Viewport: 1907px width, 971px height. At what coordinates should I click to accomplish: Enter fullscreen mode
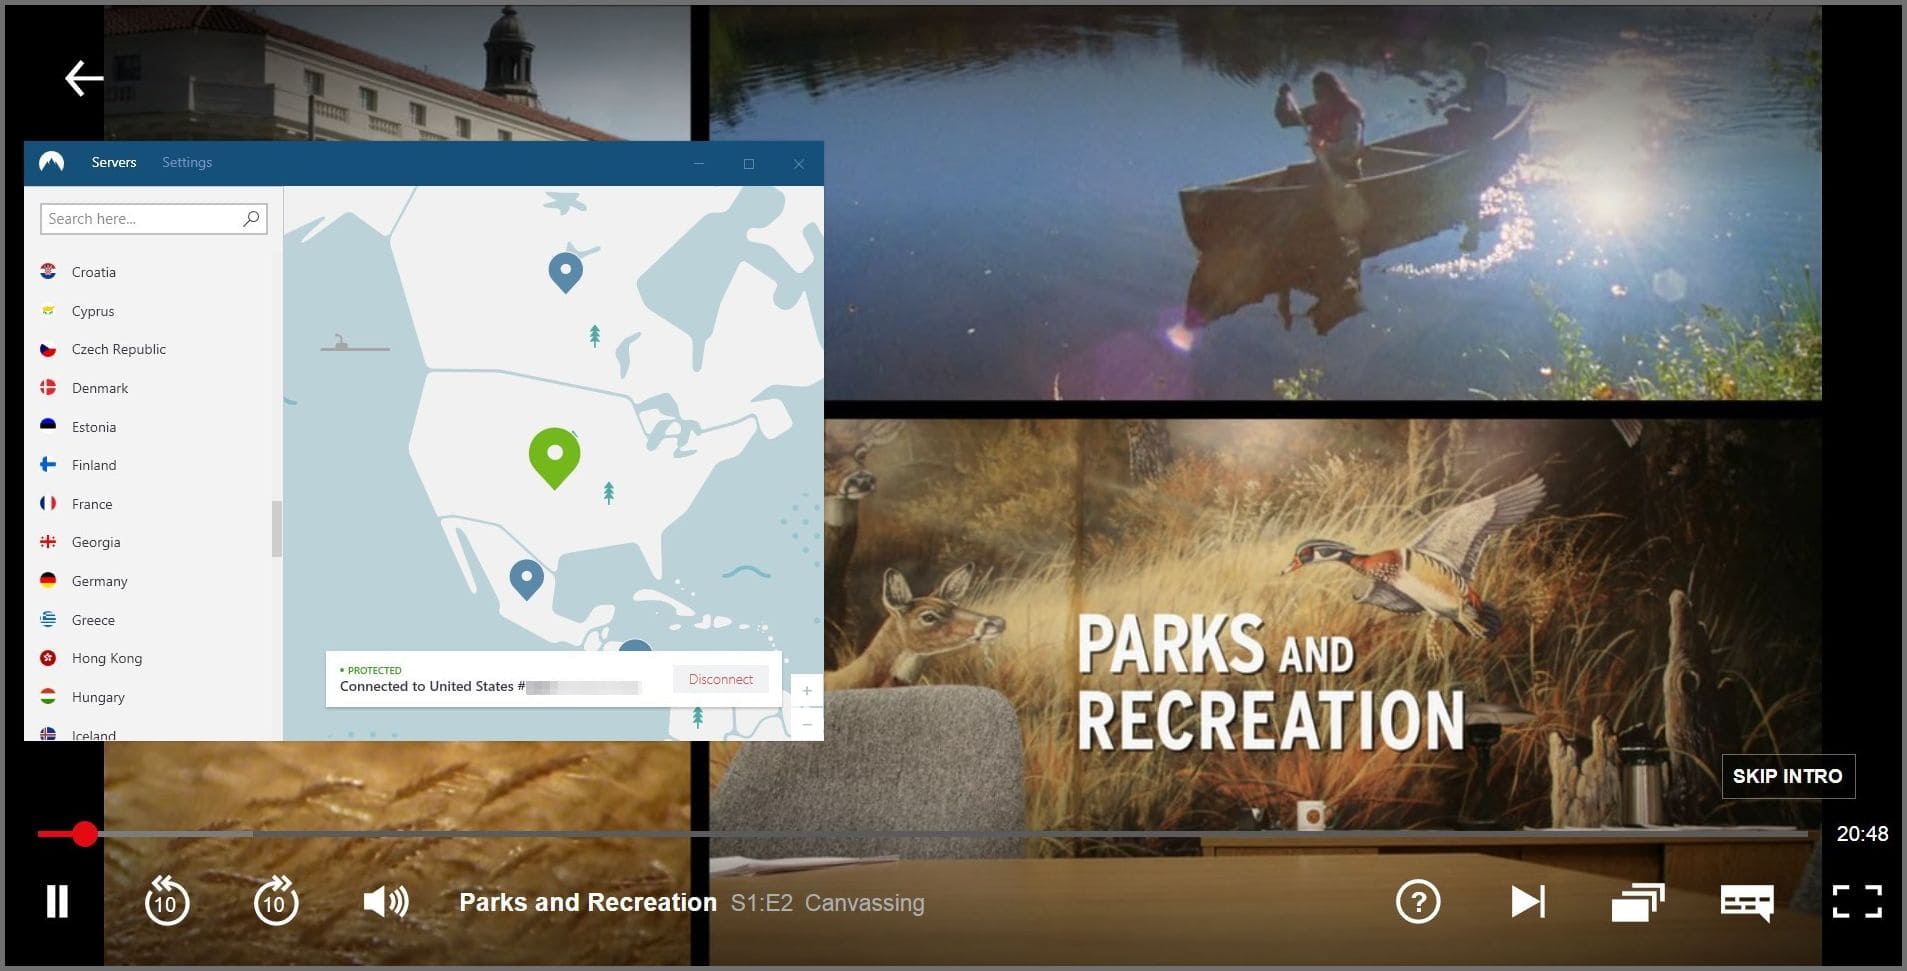point(1857,902)
